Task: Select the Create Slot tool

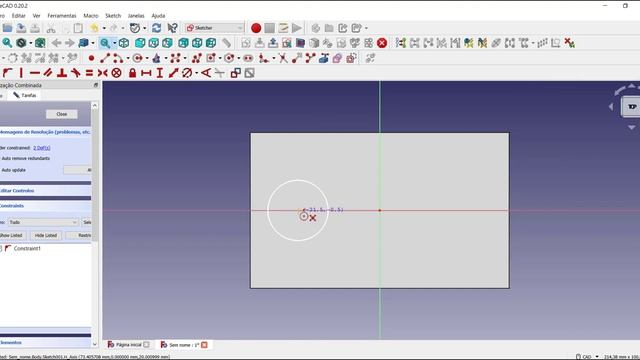Action: click(x=248, y=58)
